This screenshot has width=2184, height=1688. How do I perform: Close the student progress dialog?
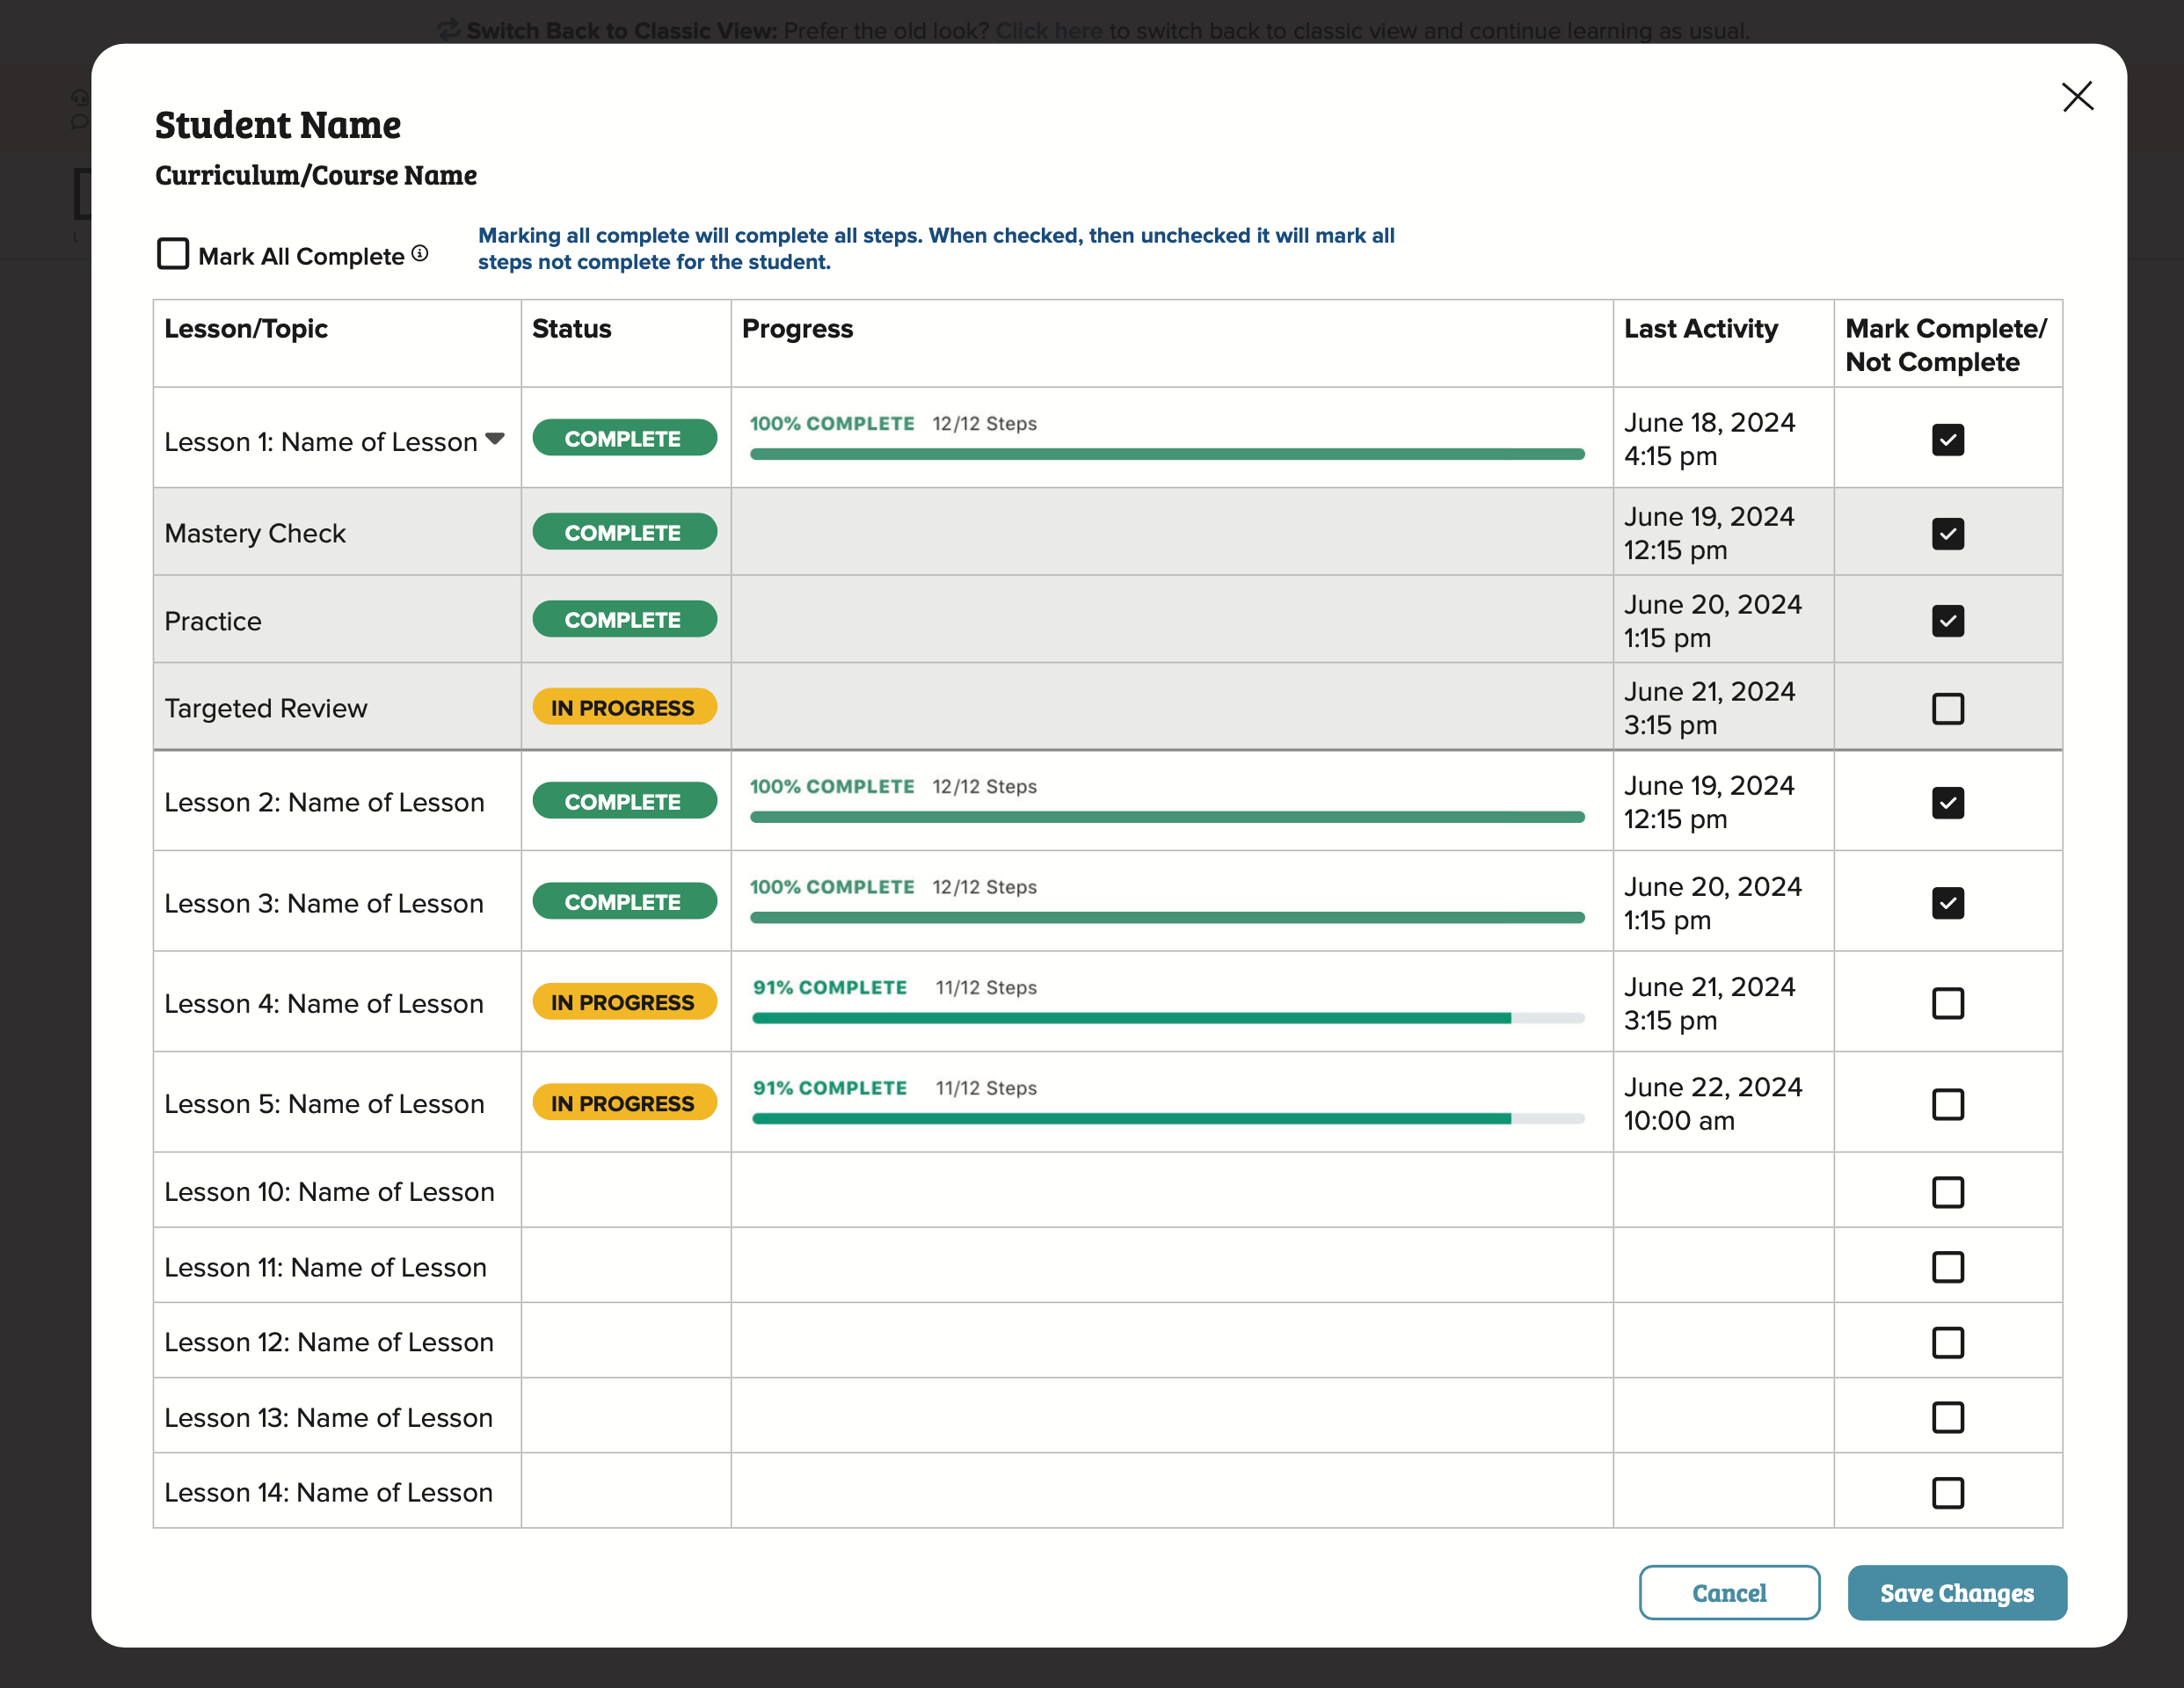pyautogui.click(x=2077, y=97)
